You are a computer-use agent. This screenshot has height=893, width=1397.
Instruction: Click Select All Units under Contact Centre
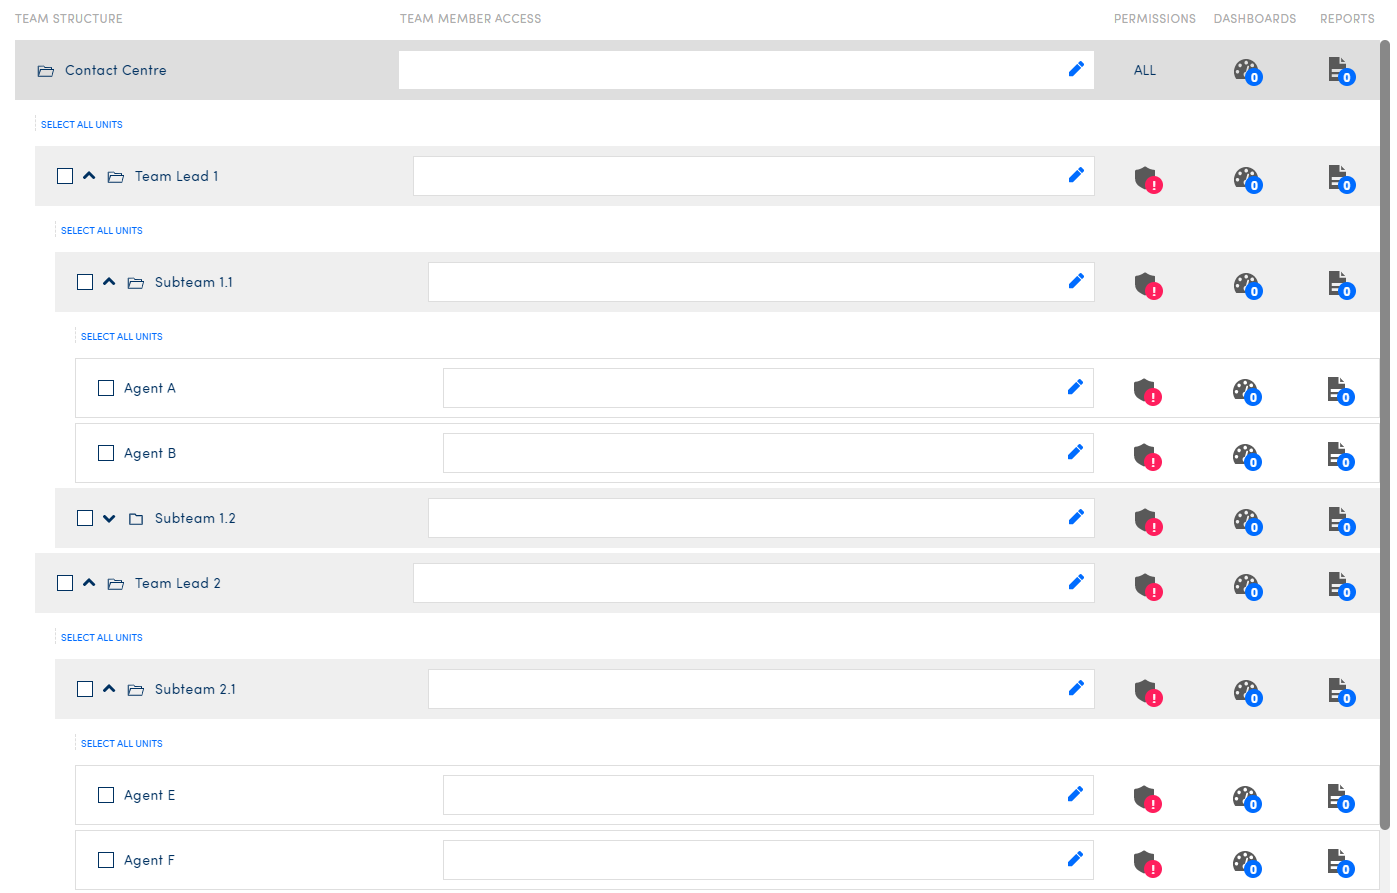82,125
